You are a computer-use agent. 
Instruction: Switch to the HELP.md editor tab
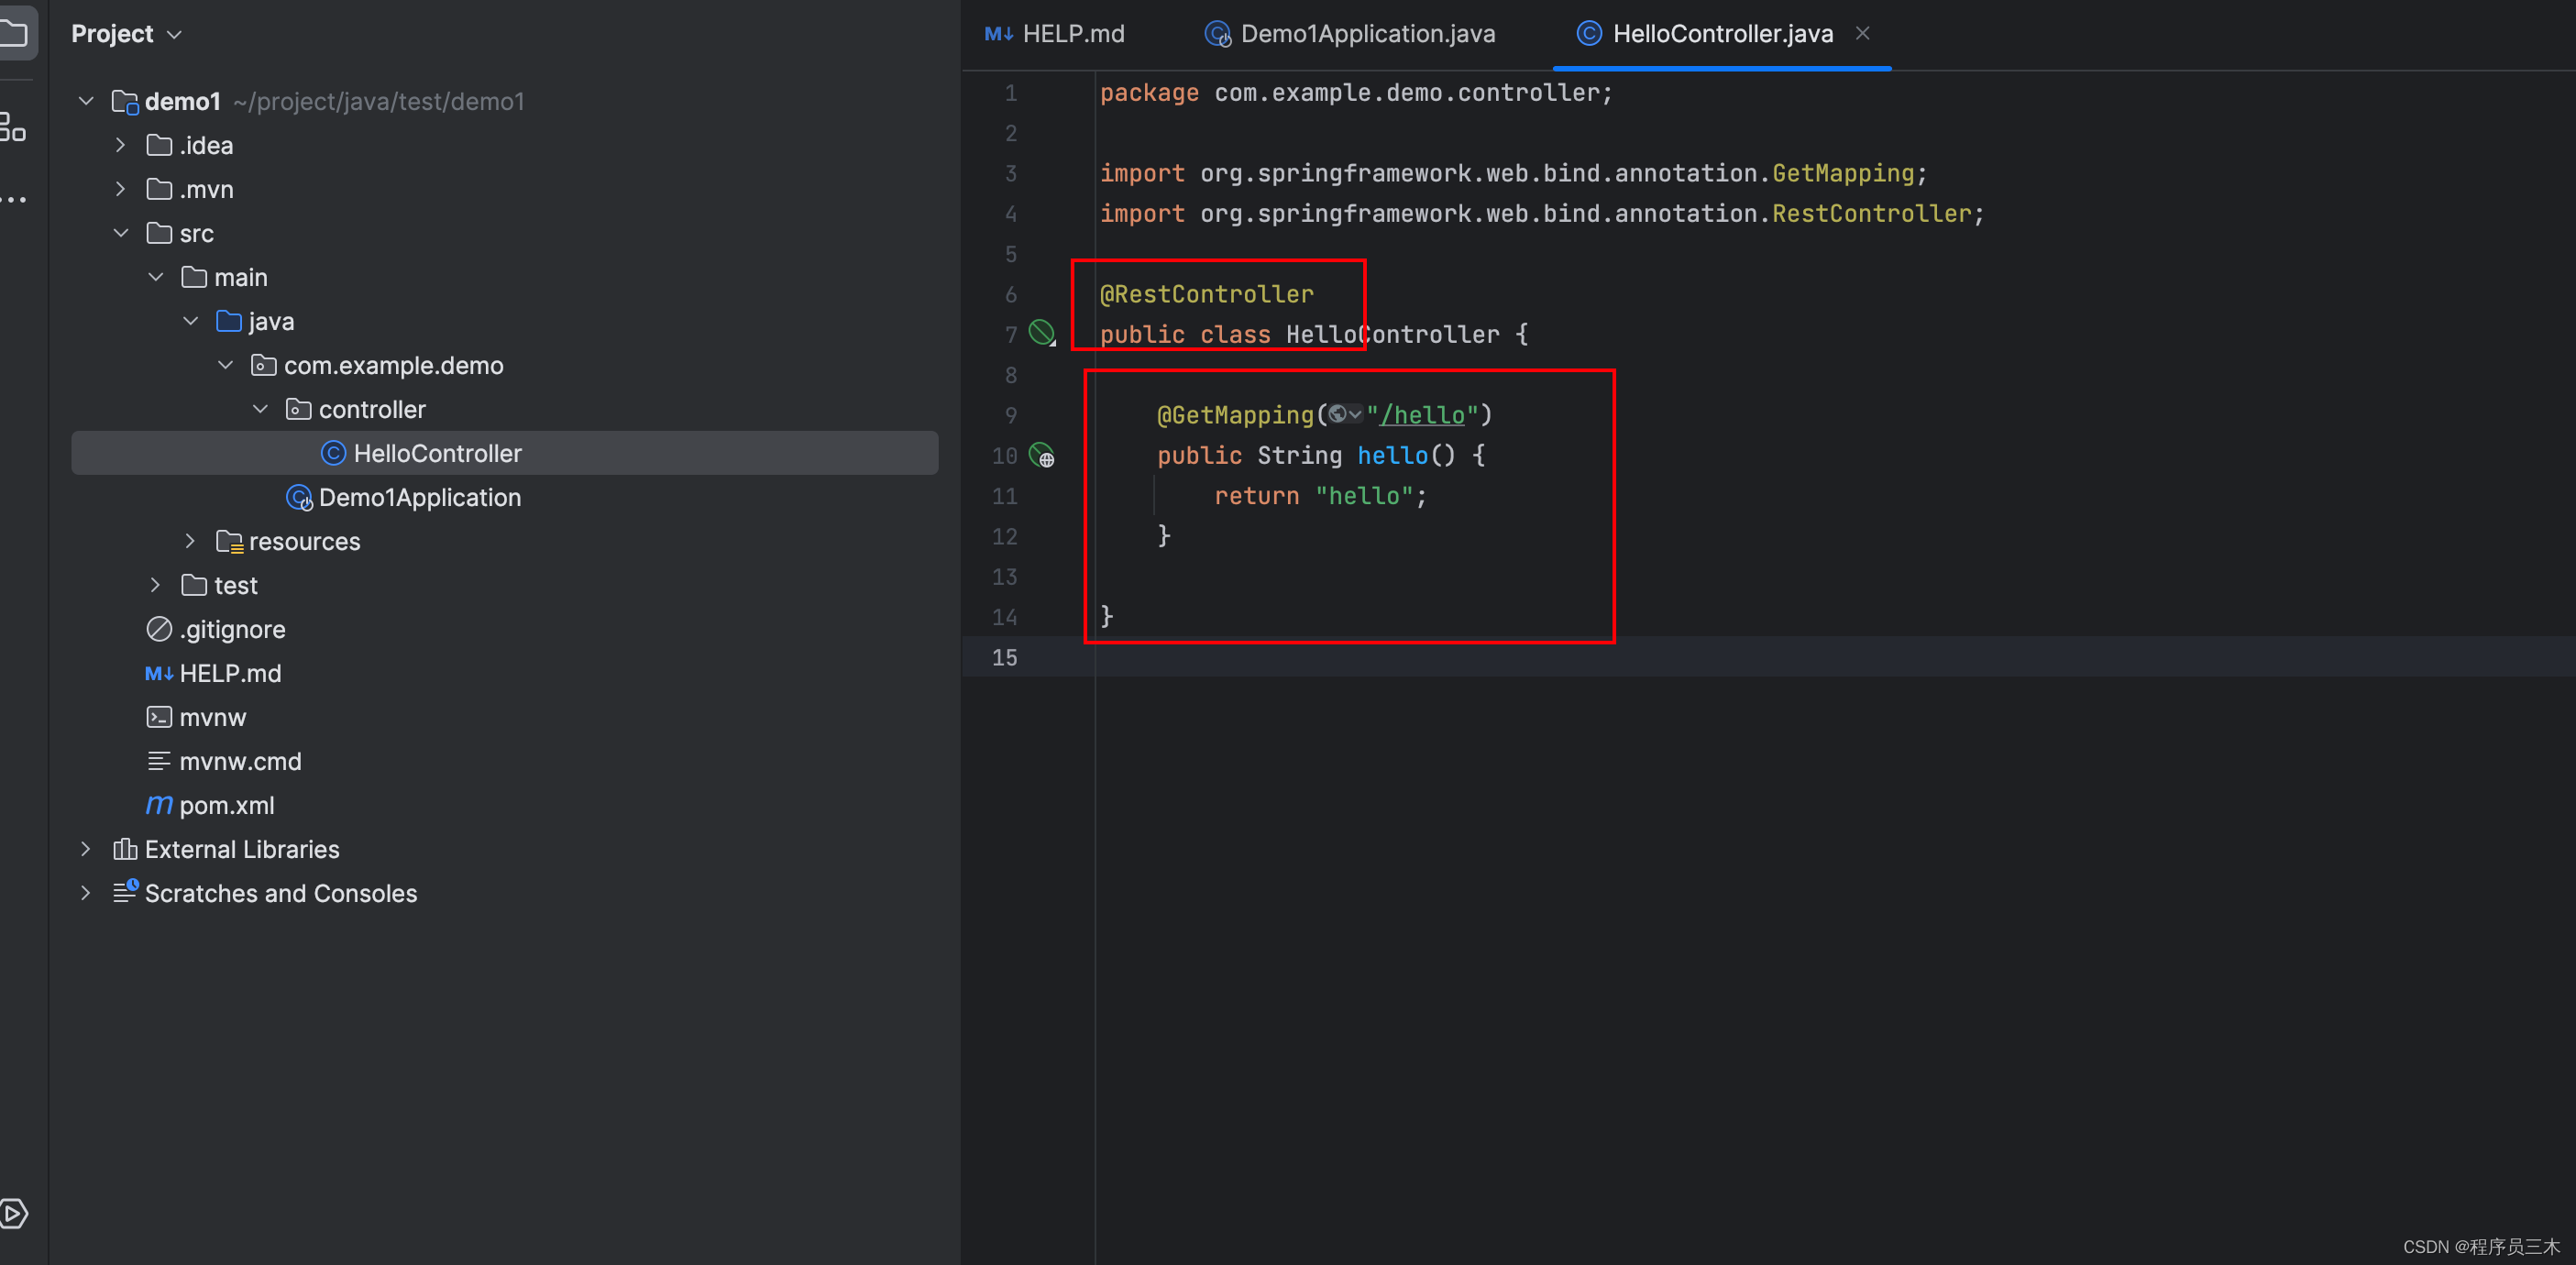click(1055, 33)
